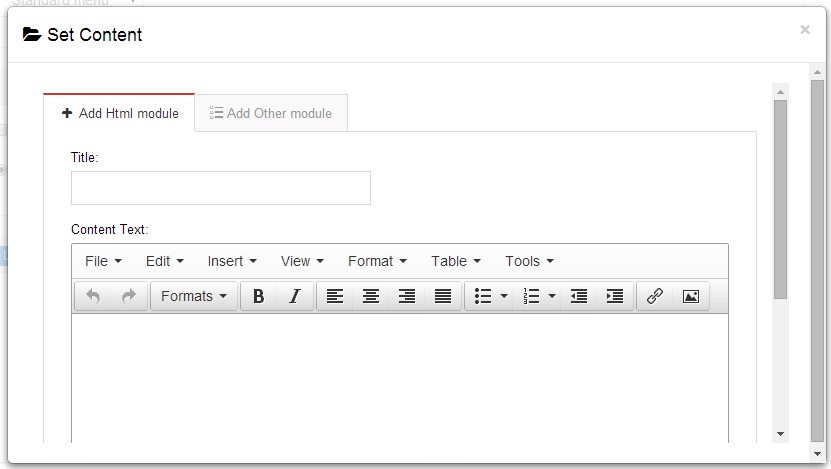Viewport: 831px width, 469px height.
Task: Increase indent of the paragraph
Action: [615, 296]
